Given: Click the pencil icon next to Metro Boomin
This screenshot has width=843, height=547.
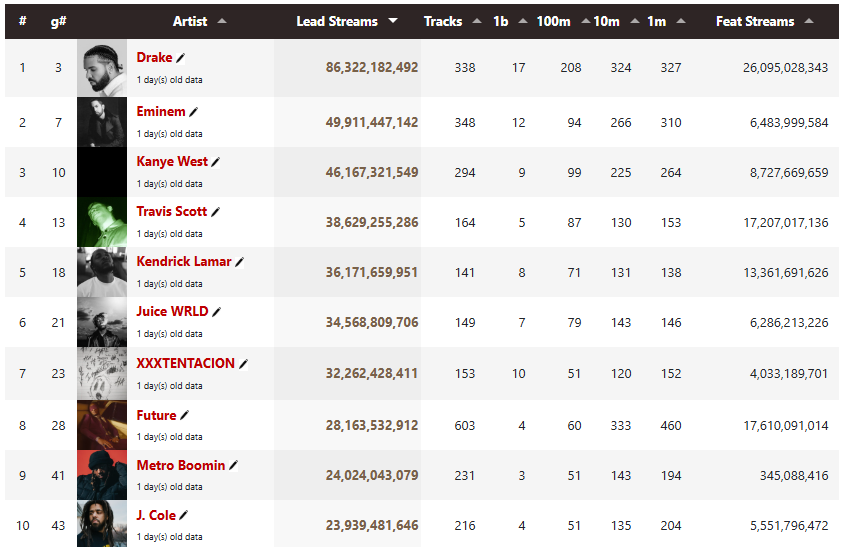Looking at the screenshot, I should coord(233,466).
